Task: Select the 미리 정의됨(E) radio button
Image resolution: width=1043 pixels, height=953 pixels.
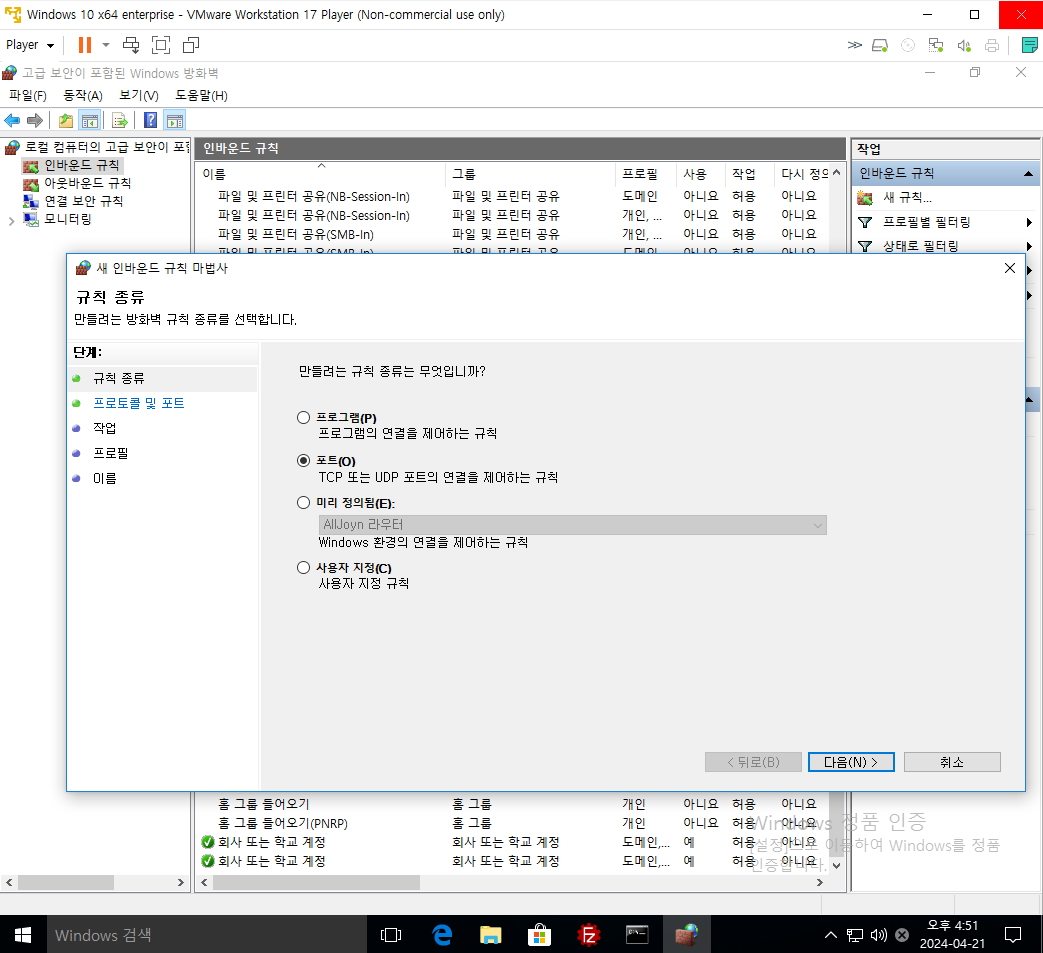Action: pos(303,503)
